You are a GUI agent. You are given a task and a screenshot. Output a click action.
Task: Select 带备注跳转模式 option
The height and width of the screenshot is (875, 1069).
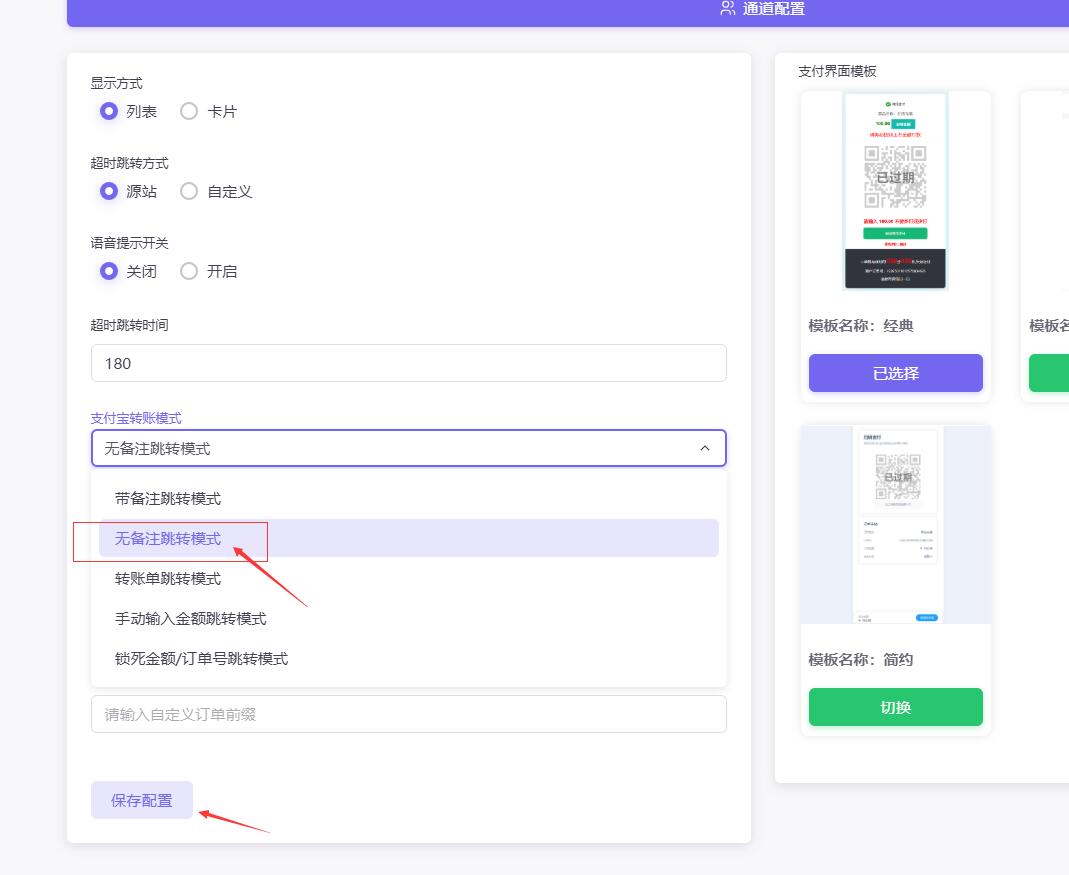click(168, 498)
